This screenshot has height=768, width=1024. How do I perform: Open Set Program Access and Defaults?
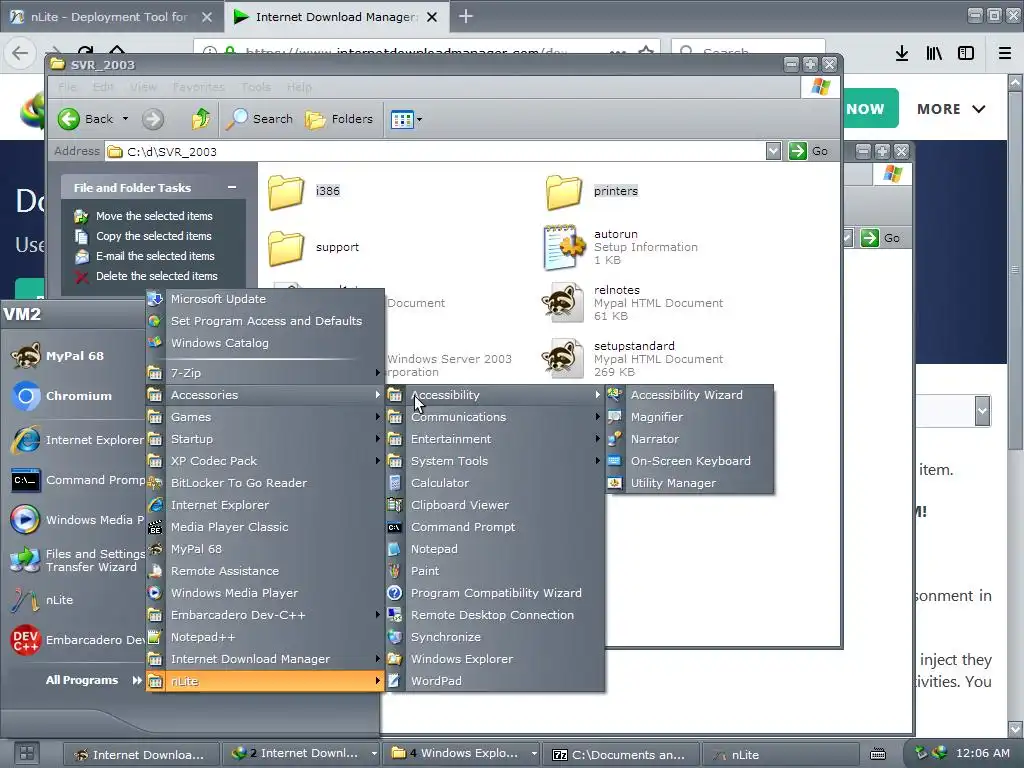coord(264,321)
